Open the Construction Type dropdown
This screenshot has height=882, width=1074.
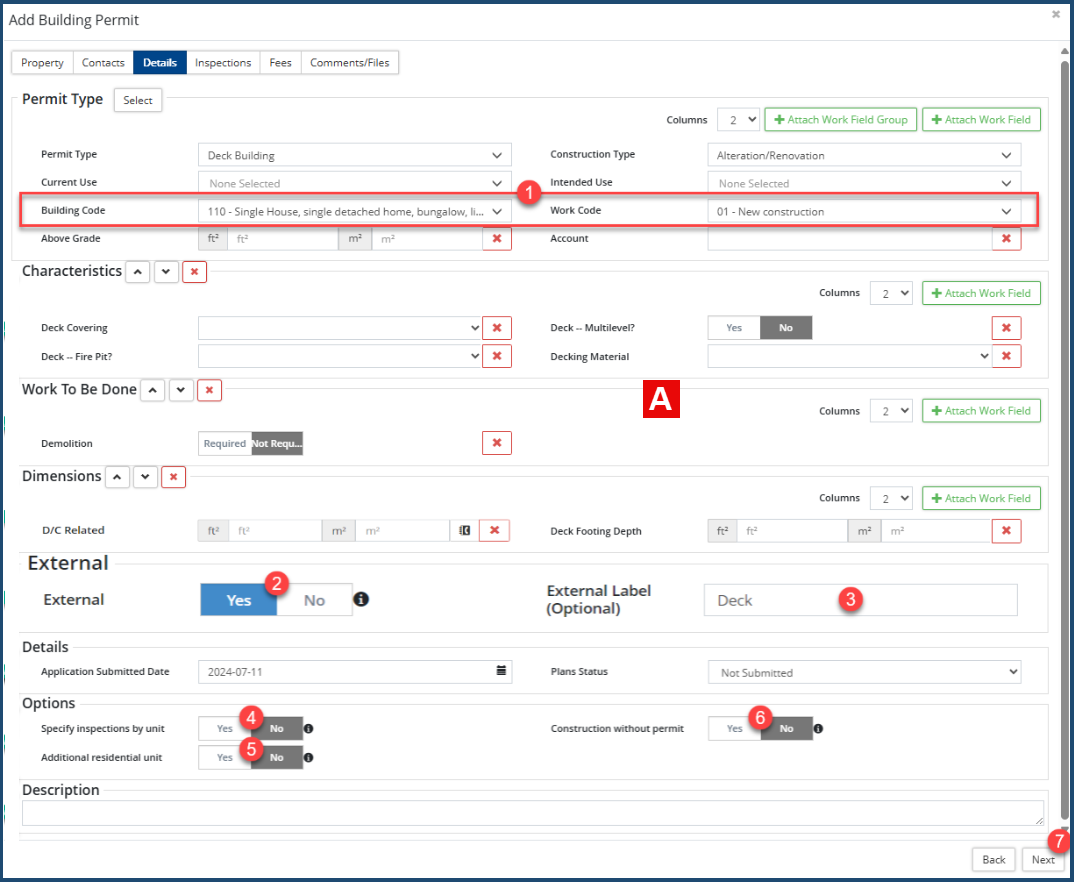tap(864, 155)
